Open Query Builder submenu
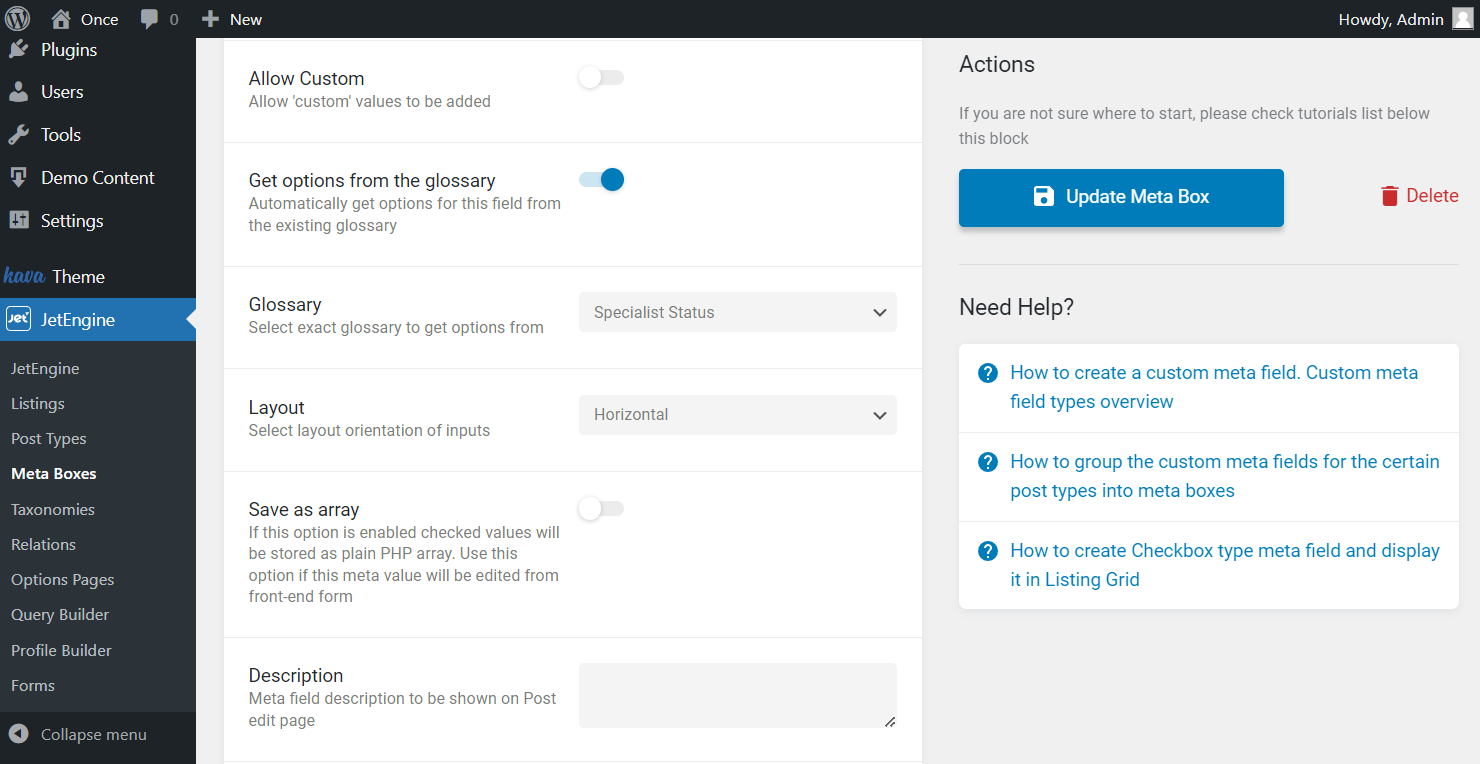This screenshot has width=1480, height=764. pyautogui.click(x=60, y=614)
